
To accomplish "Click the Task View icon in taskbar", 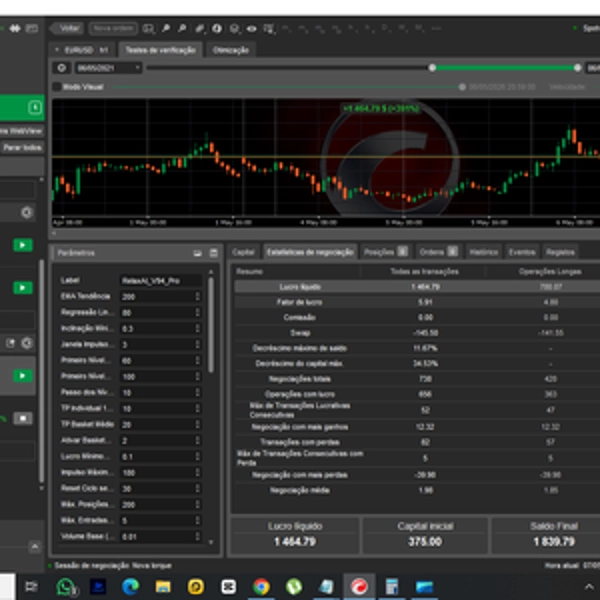I will click(31, 587).
